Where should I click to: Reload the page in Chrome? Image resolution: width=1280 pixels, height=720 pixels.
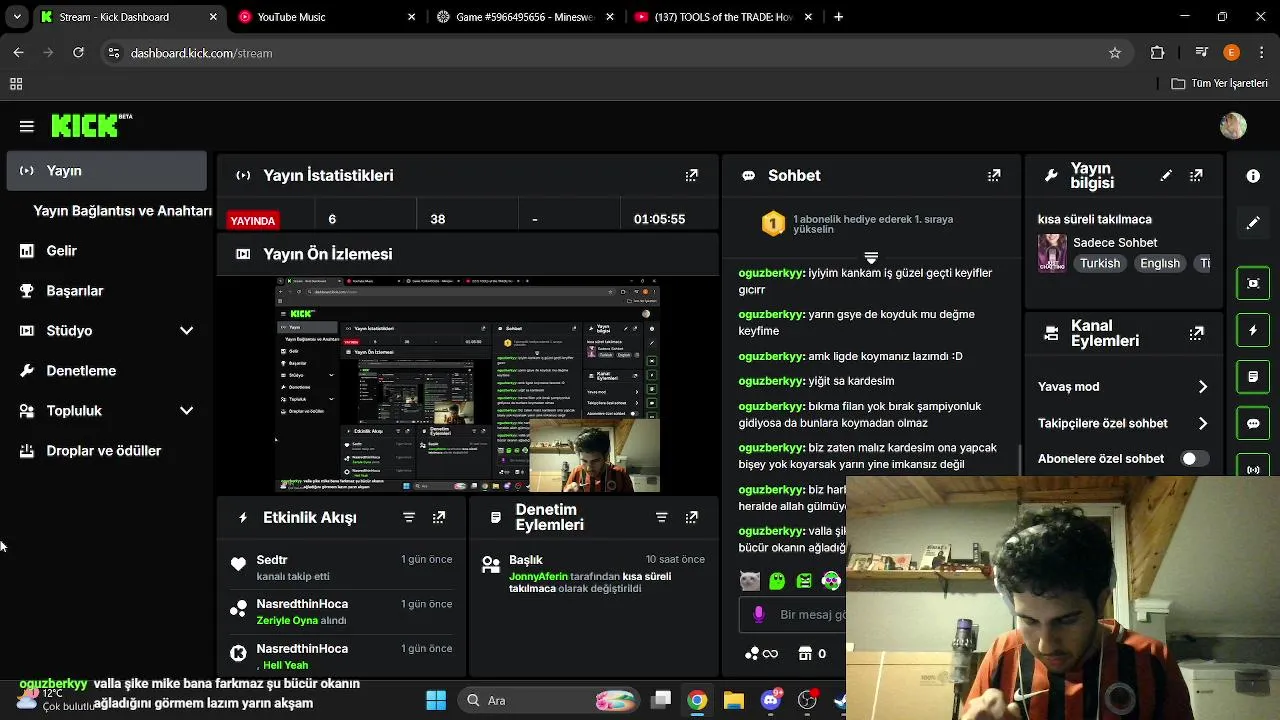[78, 53]
